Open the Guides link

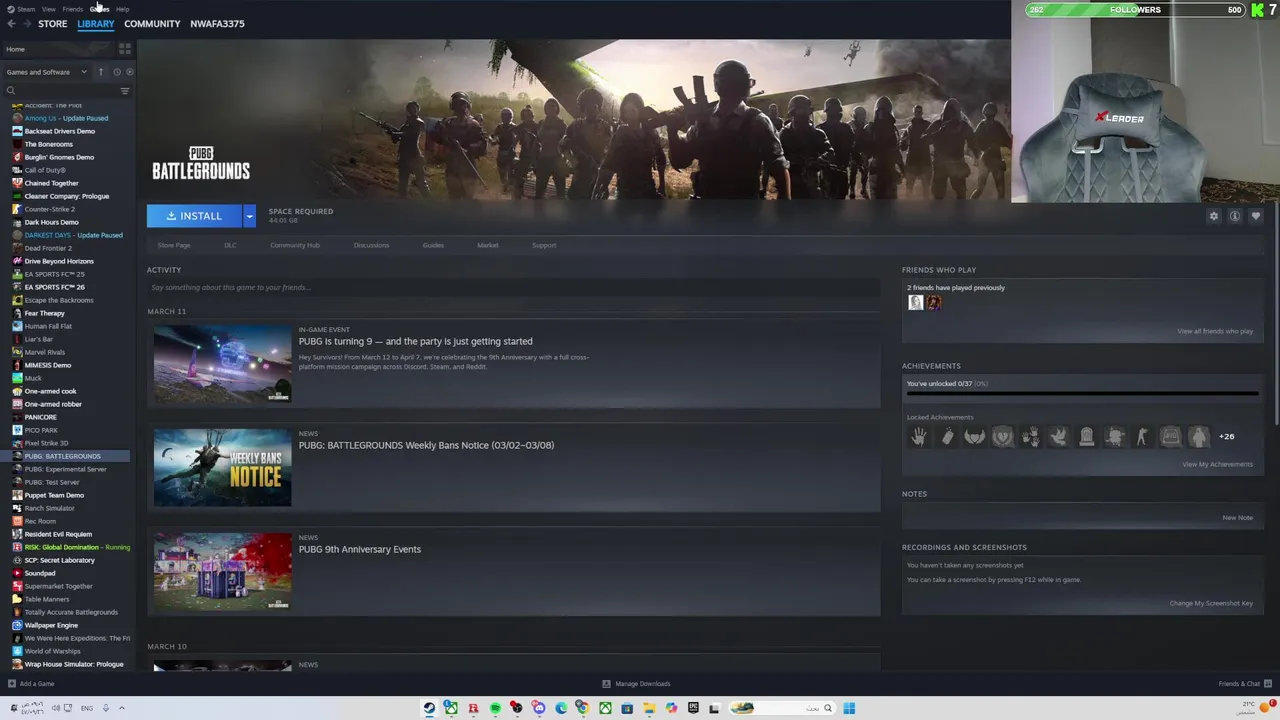pyautogui.click(x=433, y=245)
